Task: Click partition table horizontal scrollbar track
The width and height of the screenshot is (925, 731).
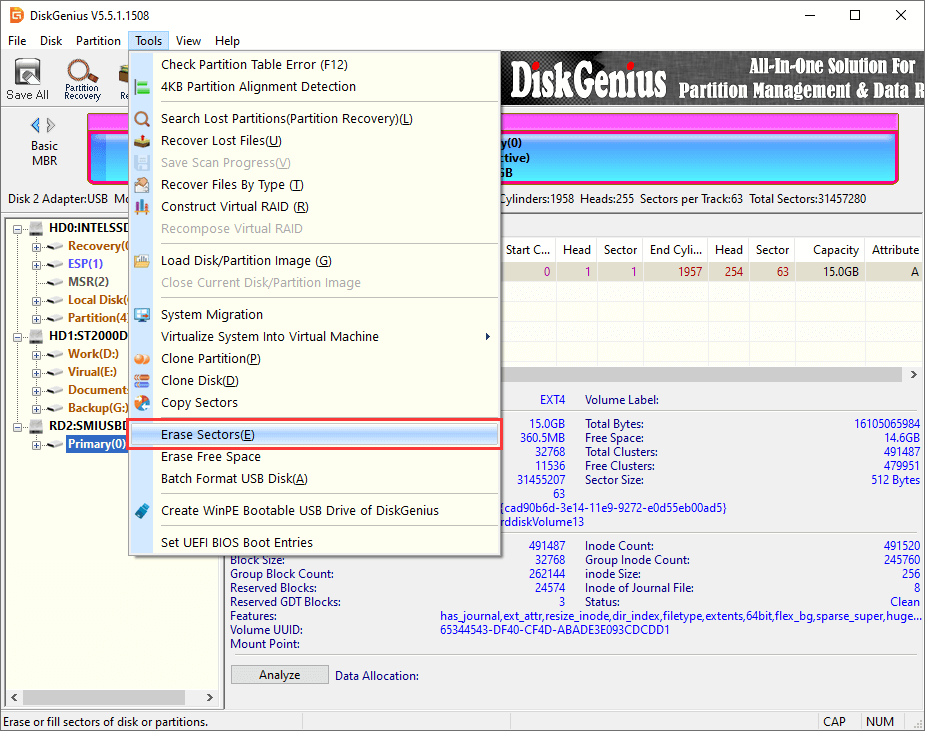Action: [701, 375]
